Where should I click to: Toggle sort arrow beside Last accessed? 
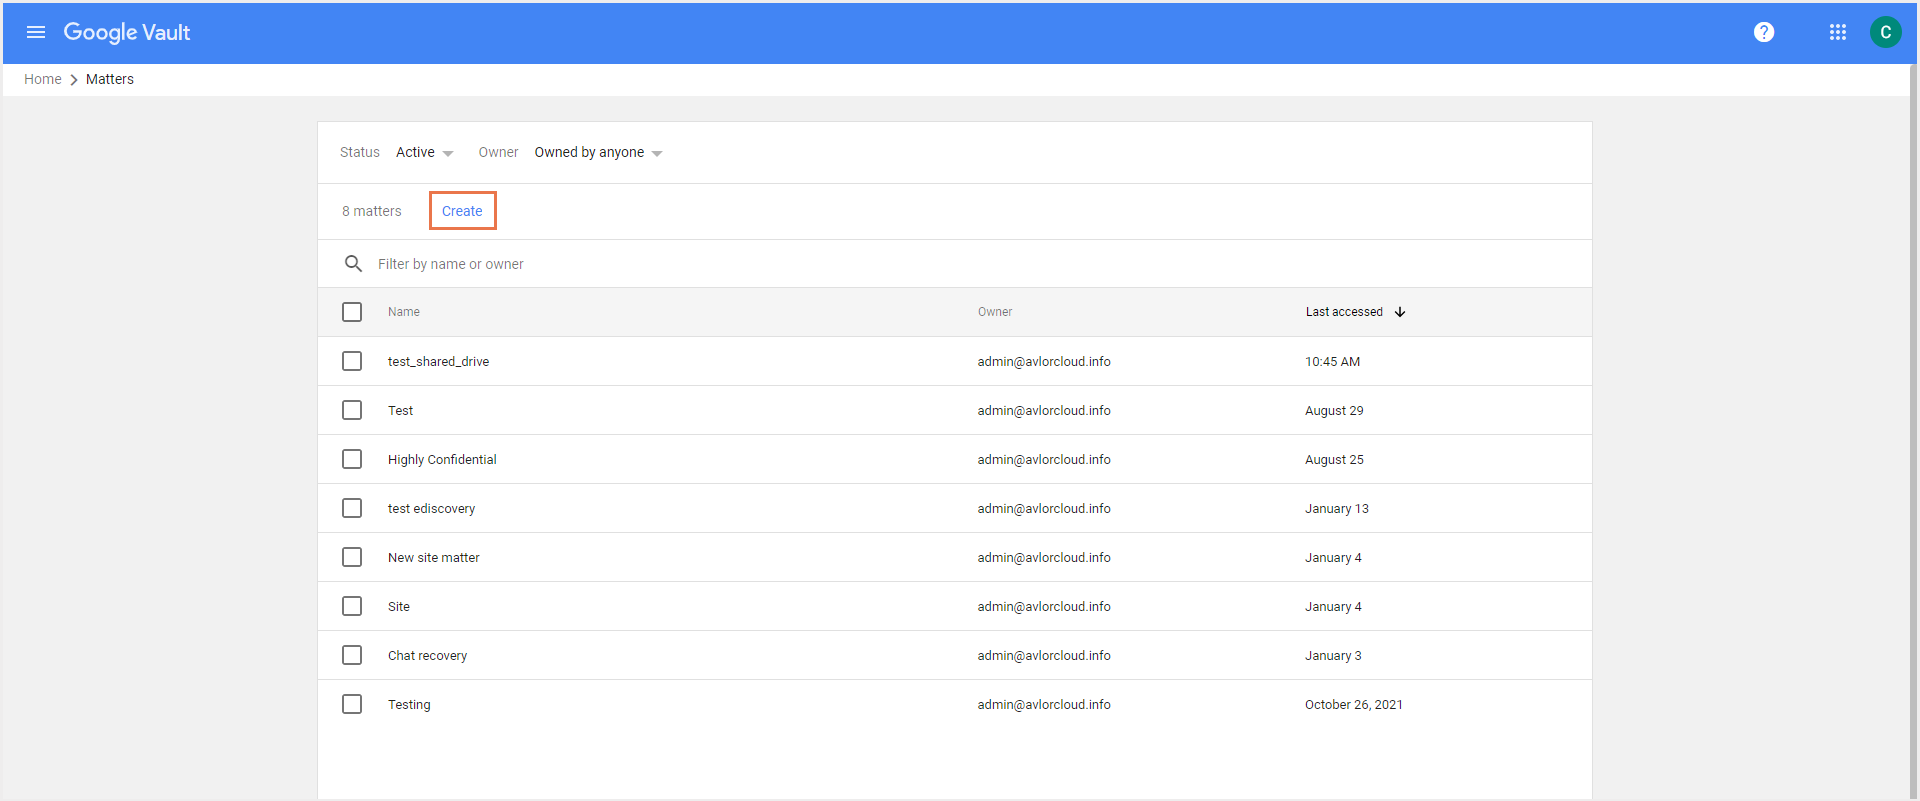(1400, 312)
